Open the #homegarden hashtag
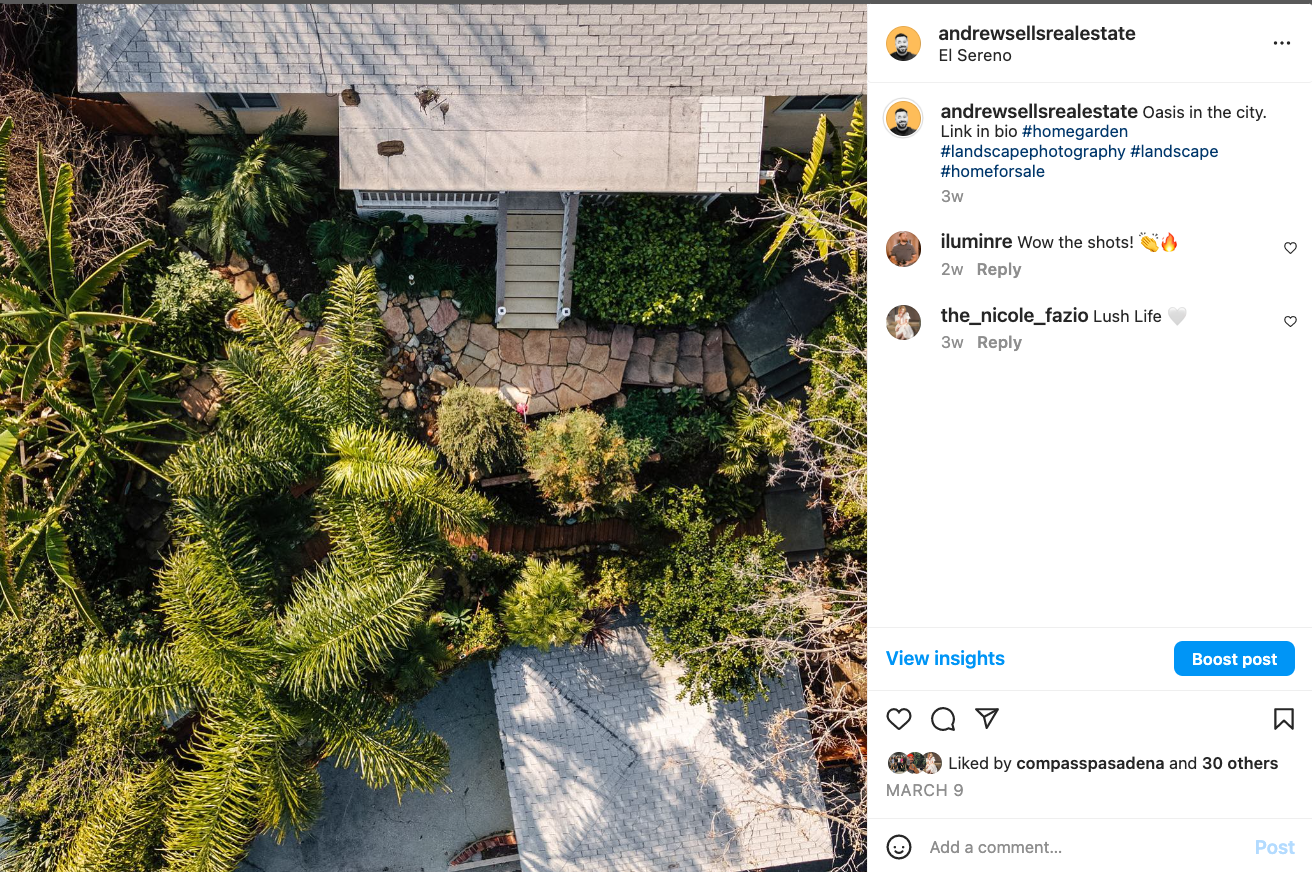1312x872 pixels. pos(1074,132)
